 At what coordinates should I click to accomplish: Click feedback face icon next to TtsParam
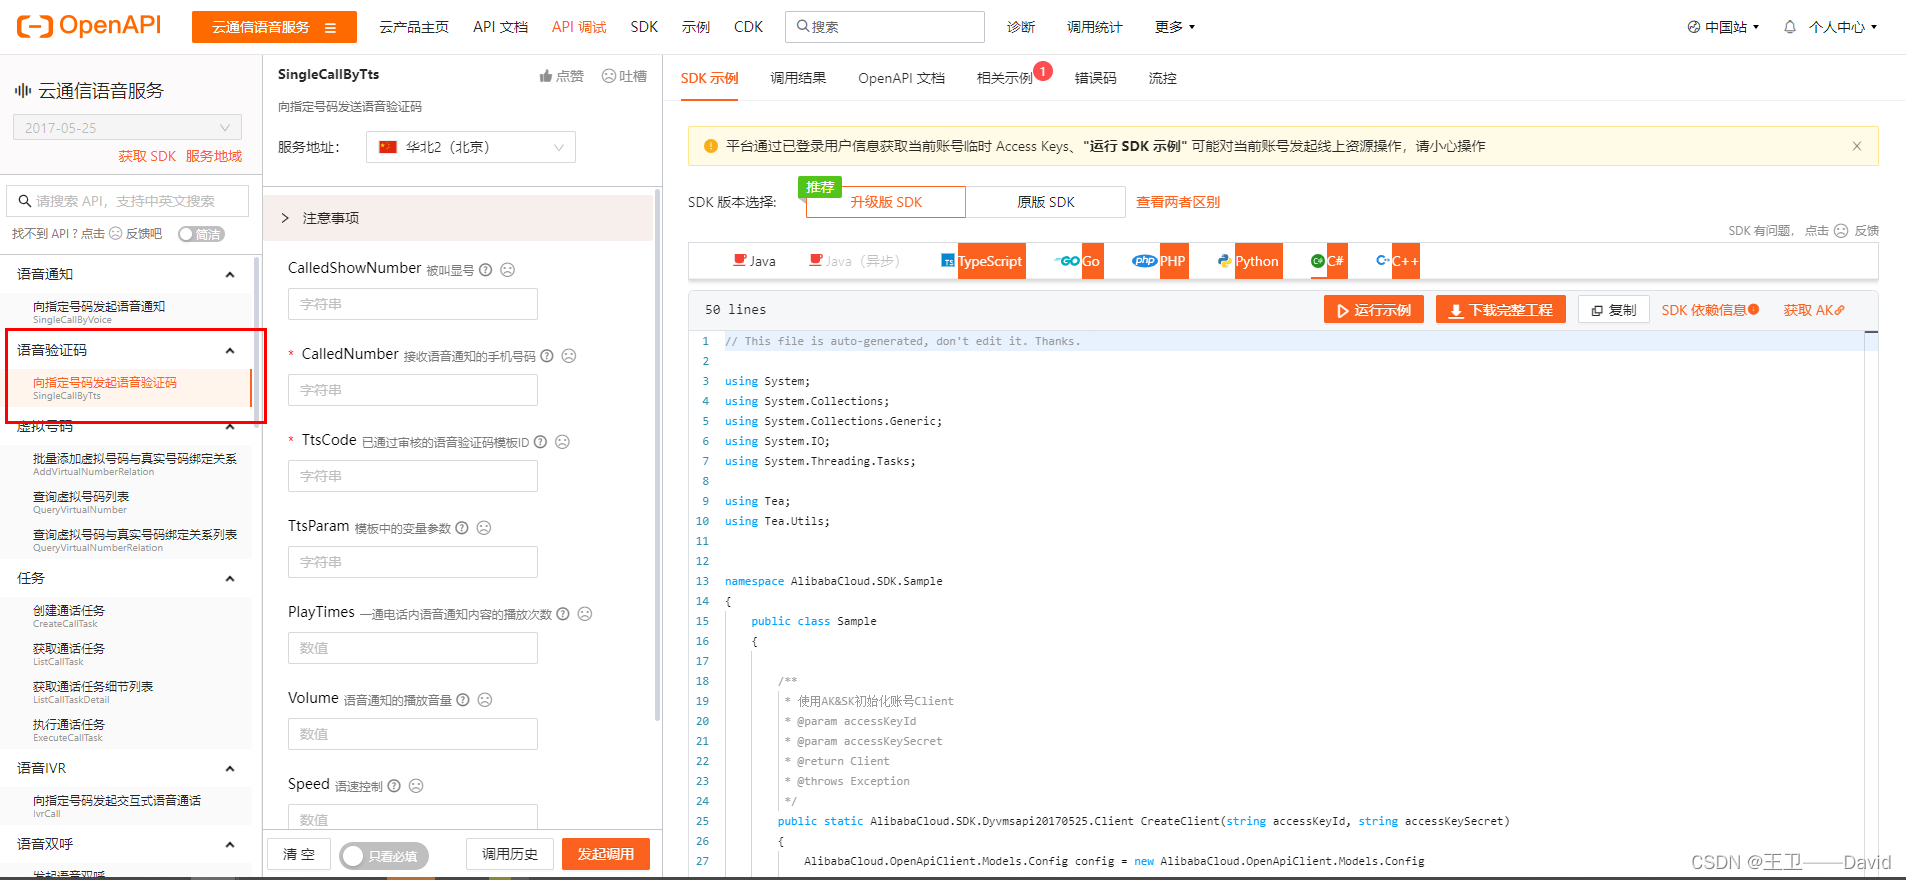pyautogui.click(x=484, y=528)
